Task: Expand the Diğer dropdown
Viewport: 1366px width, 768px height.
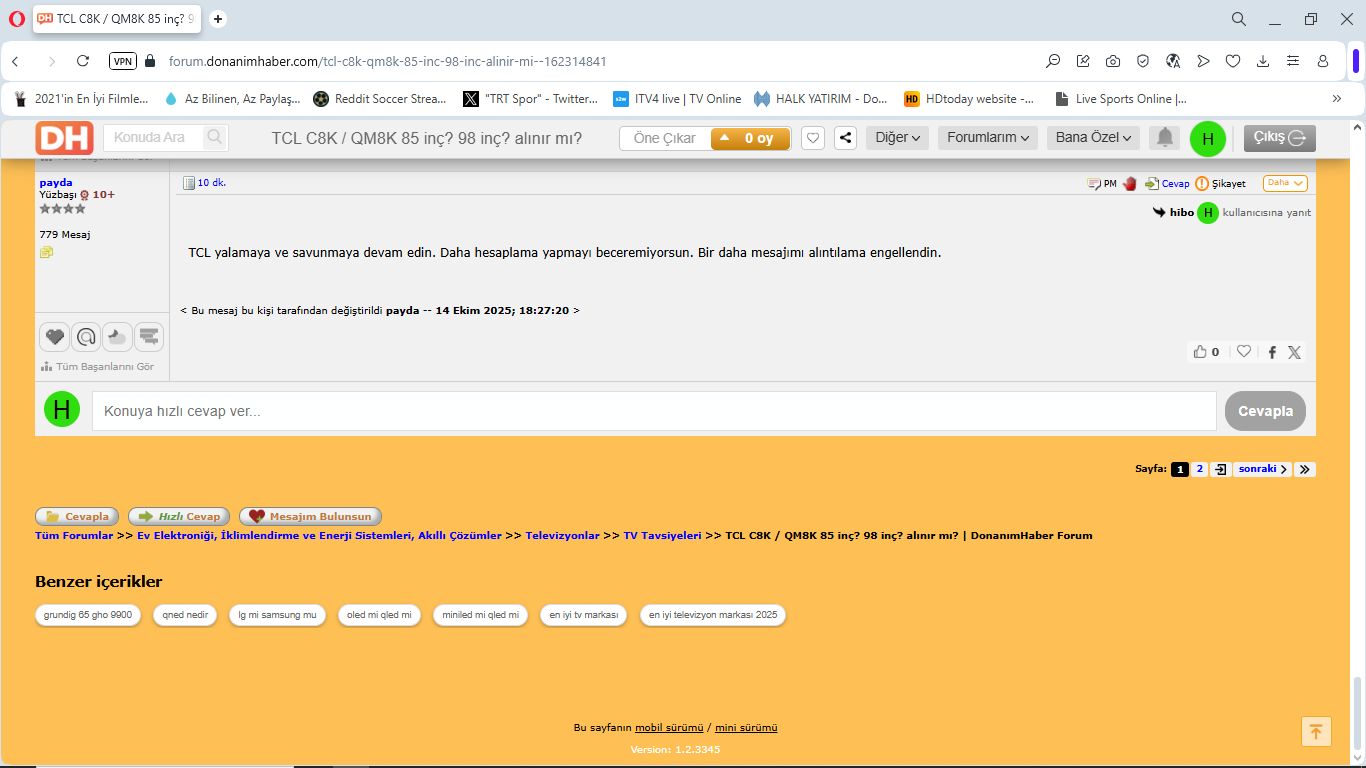Action: (896, 138)
